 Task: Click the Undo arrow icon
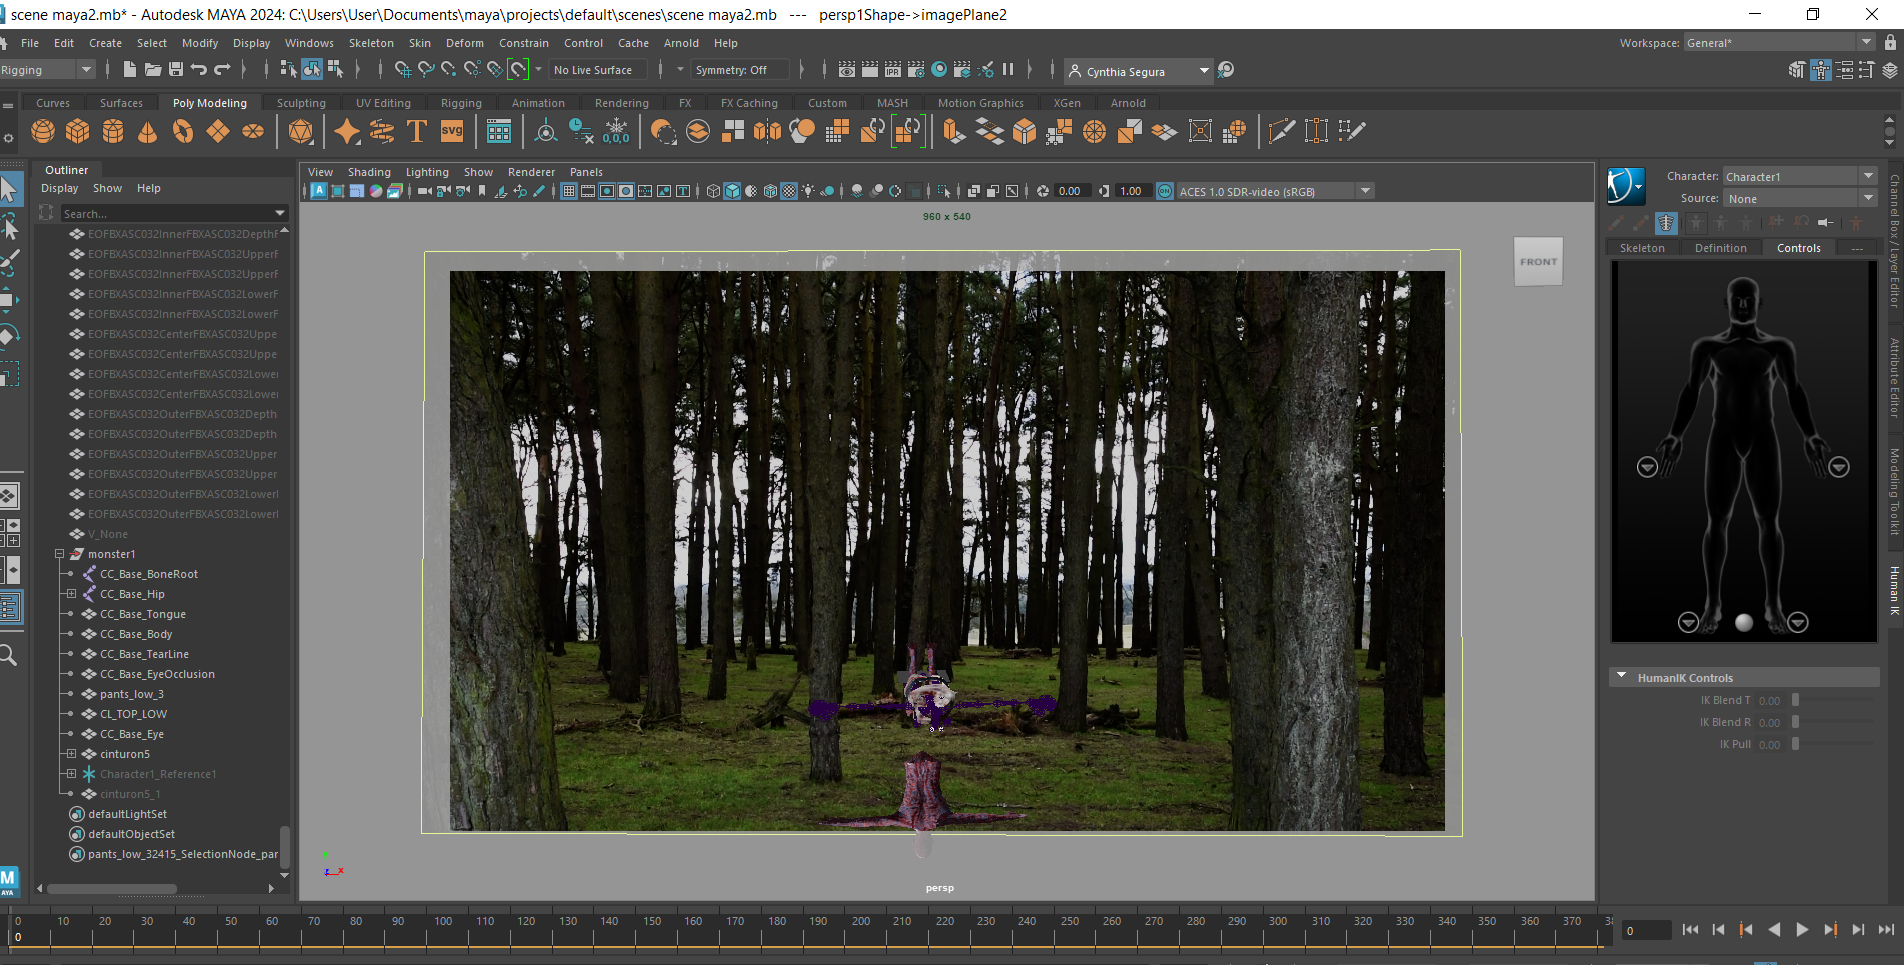click(x=199, y=69)
